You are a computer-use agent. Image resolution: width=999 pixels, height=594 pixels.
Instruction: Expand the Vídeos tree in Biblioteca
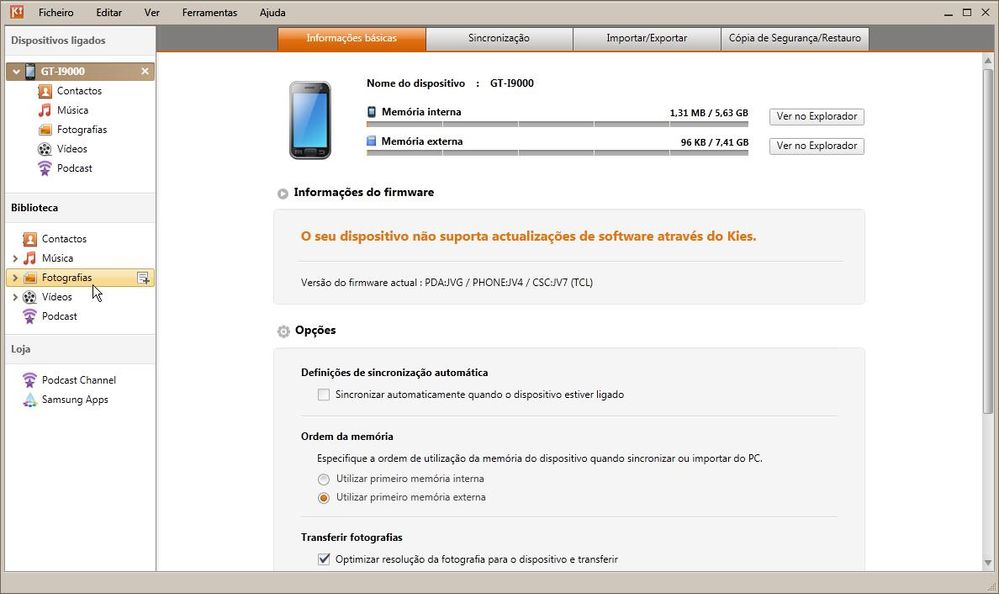[17, 296]
